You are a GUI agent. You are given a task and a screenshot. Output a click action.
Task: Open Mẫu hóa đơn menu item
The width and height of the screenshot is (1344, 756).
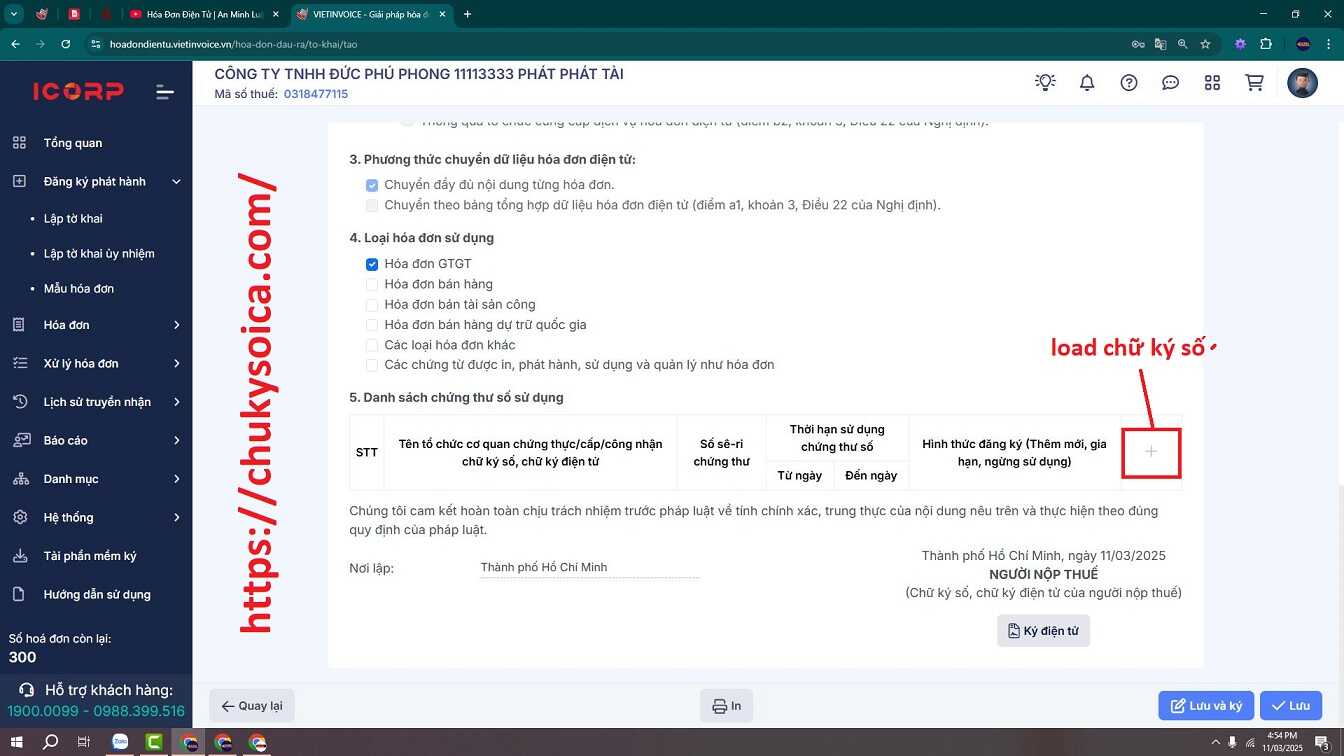coord(79,288)
